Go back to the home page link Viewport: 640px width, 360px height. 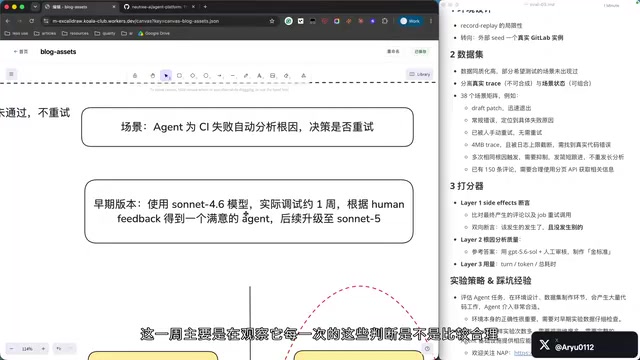21,51
